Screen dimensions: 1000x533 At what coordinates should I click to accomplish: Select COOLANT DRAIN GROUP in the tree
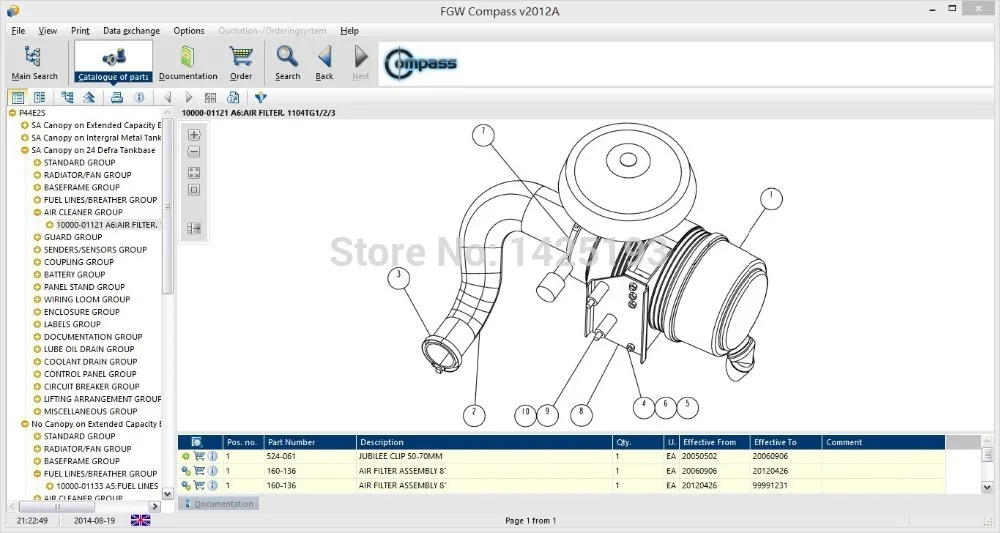91,361
